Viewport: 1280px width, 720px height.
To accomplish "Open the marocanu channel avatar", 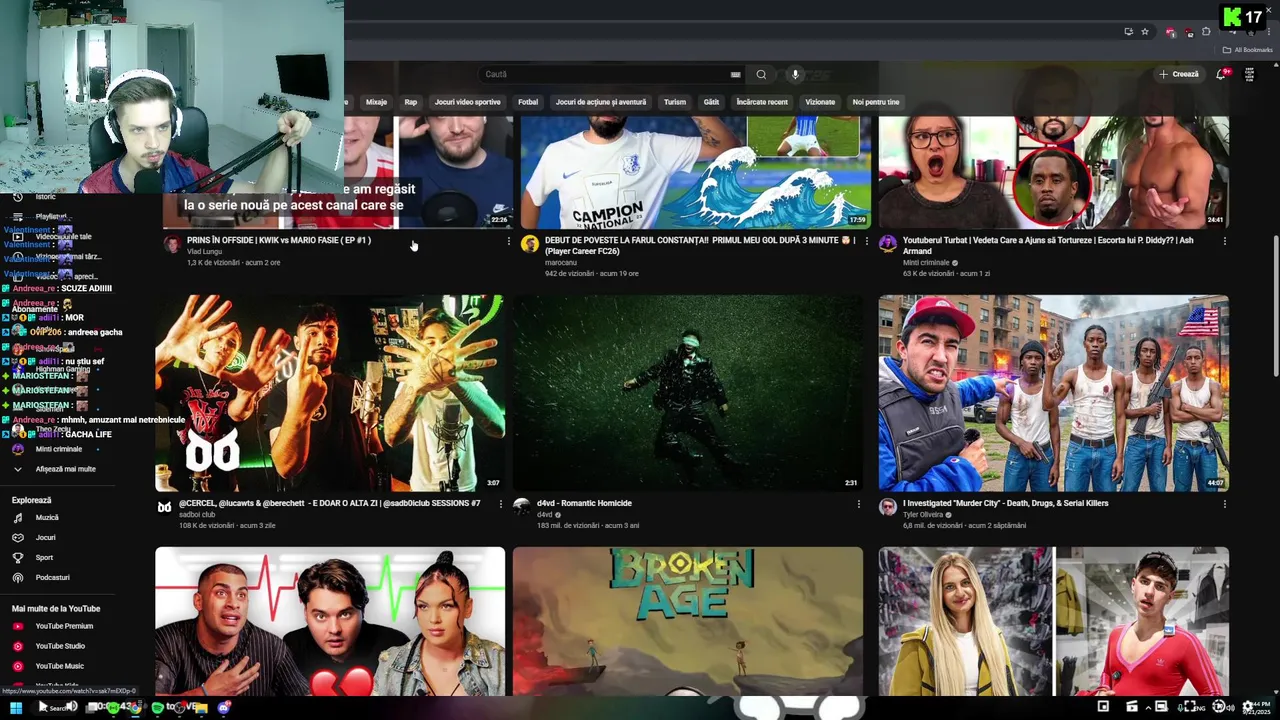I will [x=530, y=244].
